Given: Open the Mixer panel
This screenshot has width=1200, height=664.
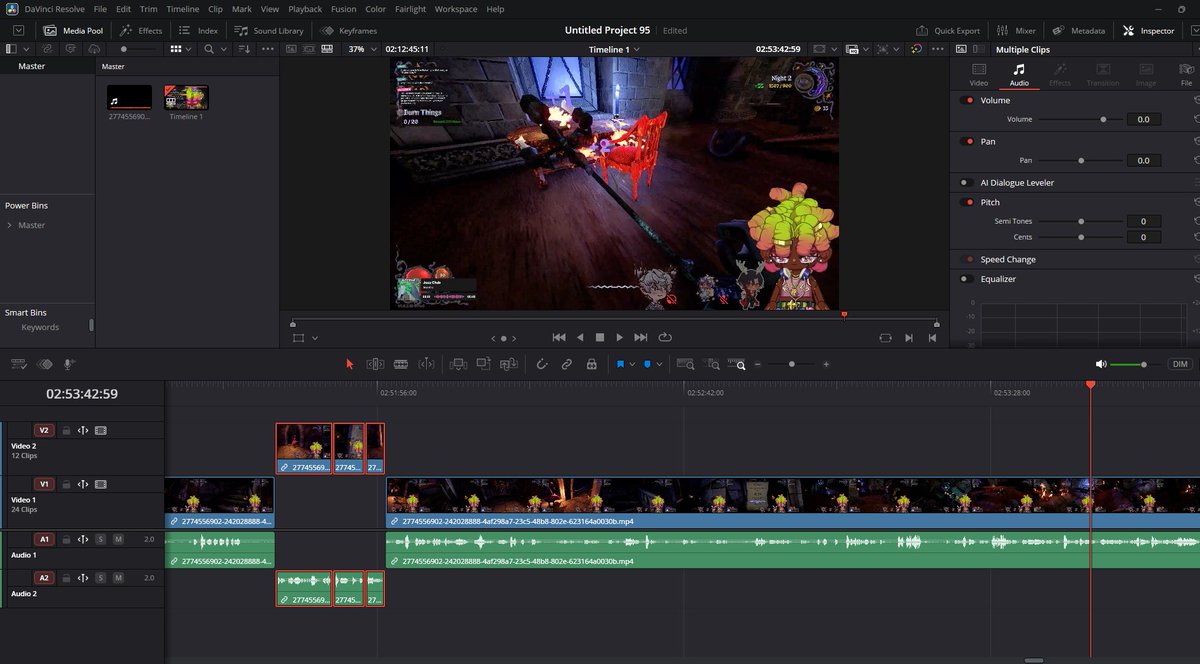Looking at the screenshot, I should (x=1015, y=30).
